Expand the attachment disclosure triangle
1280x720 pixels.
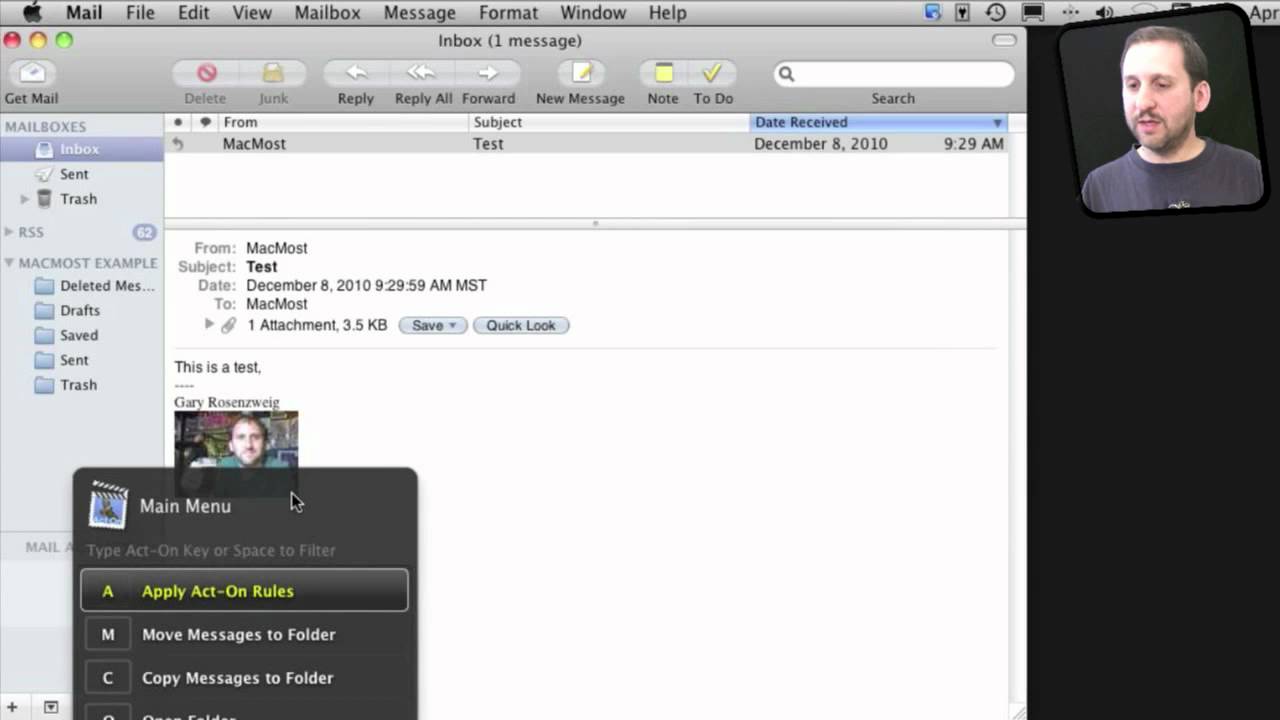[x=209, y=324]
